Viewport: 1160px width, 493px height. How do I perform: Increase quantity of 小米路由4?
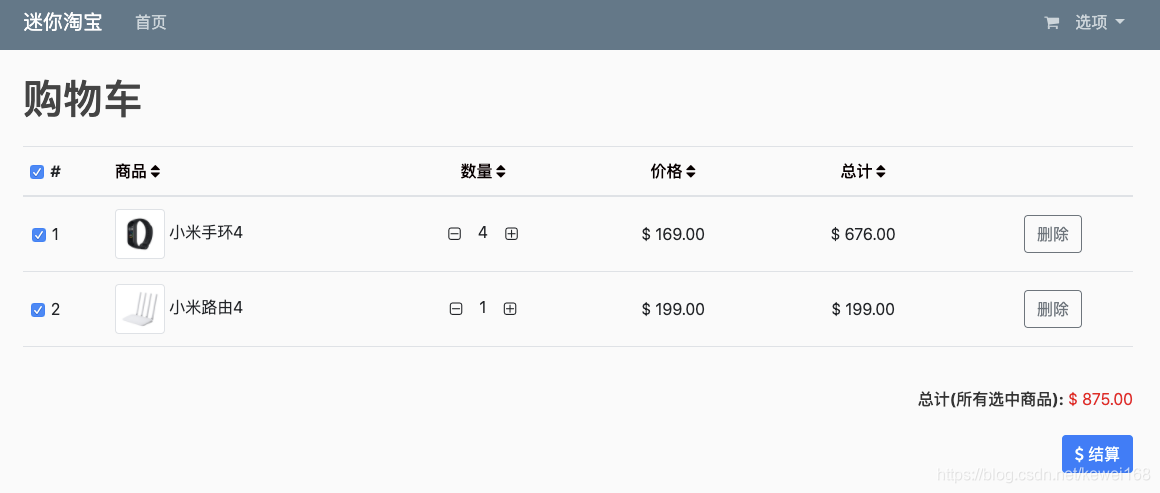(x=510, y=309)
